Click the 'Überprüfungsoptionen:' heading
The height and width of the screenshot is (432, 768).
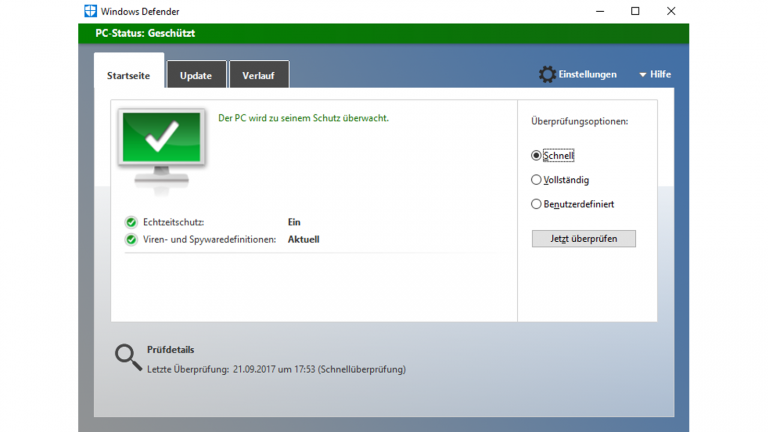pos(579,121)
